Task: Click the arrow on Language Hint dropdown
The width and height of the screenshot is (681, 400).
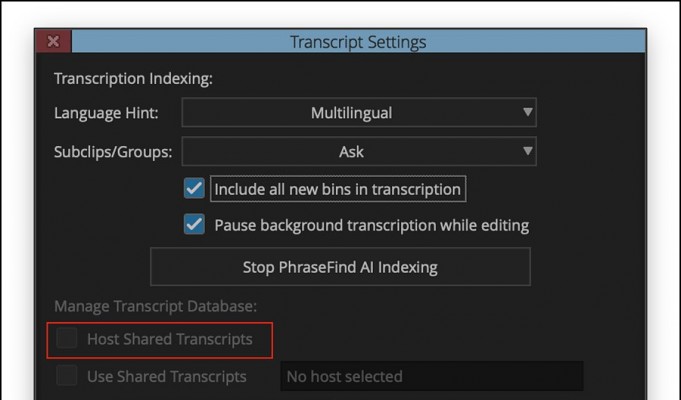Action: (x=527, y=113)
